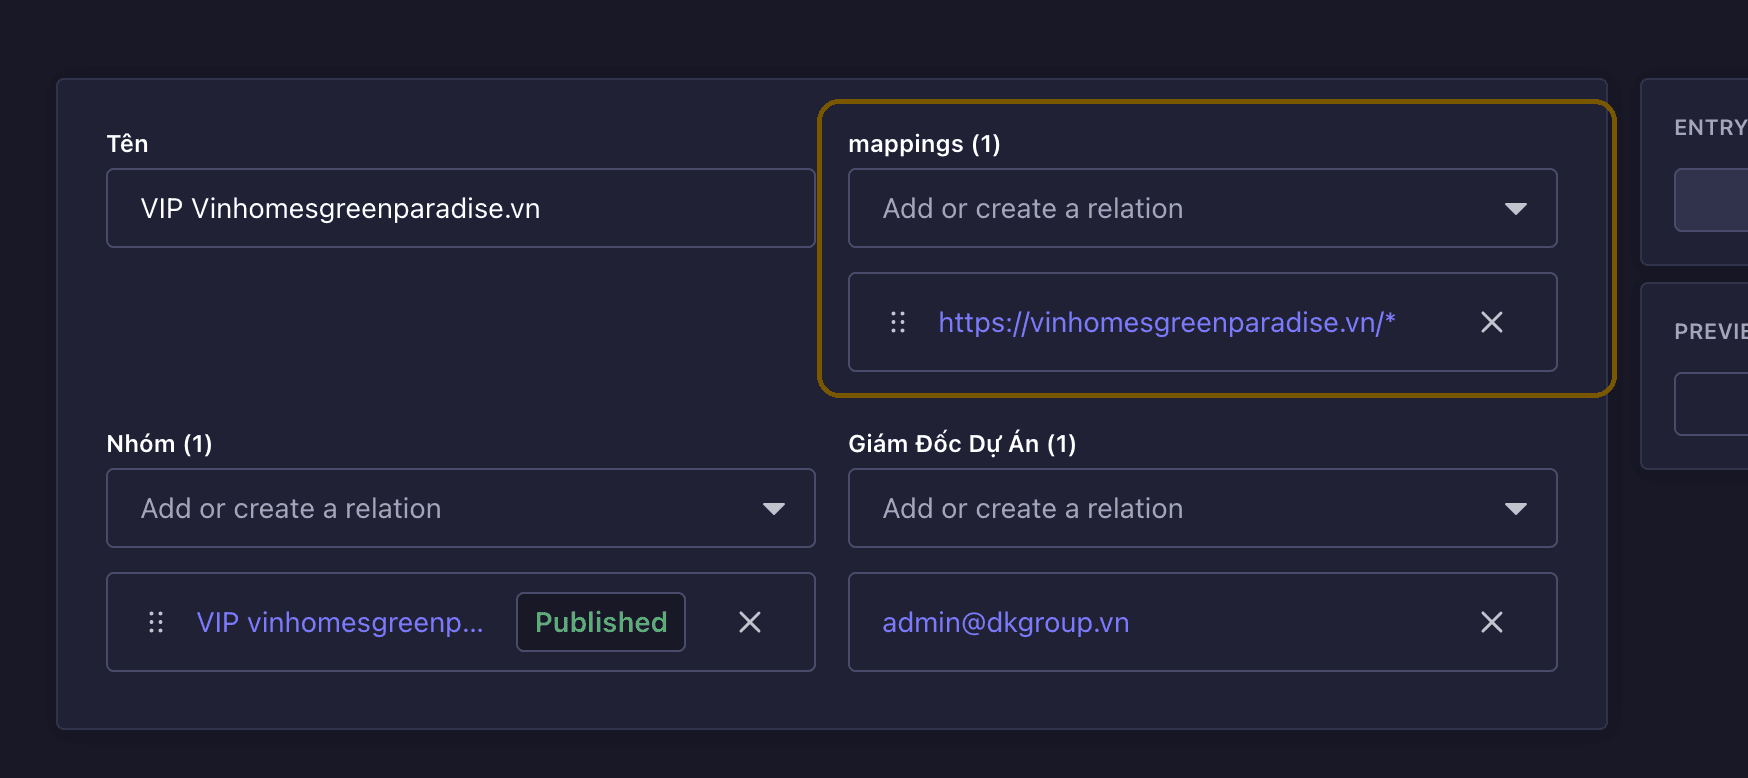Focus the Nhóm relation search box
The width and height of the screenshot is (1748, 778).
(x=430, y=508)
